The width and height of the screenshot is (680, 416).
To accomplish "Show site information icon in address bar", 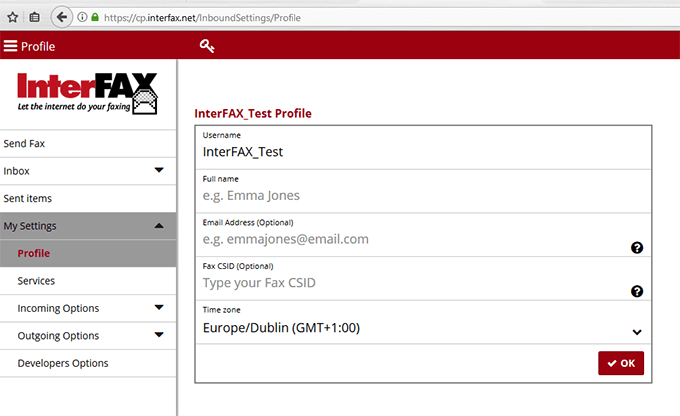I will (82, 17).
